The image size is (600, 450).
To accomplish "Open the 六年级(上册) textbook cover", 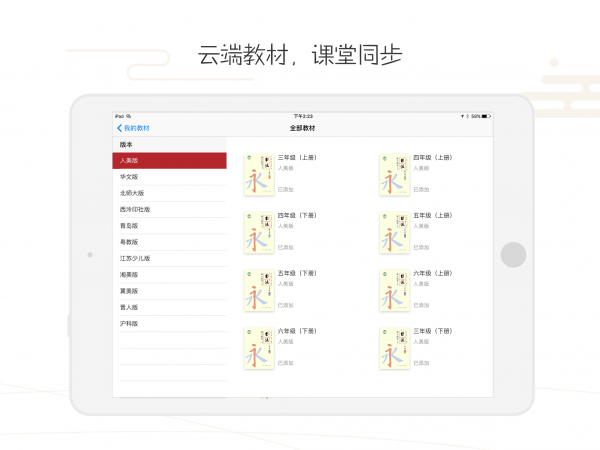I will 395,290.
